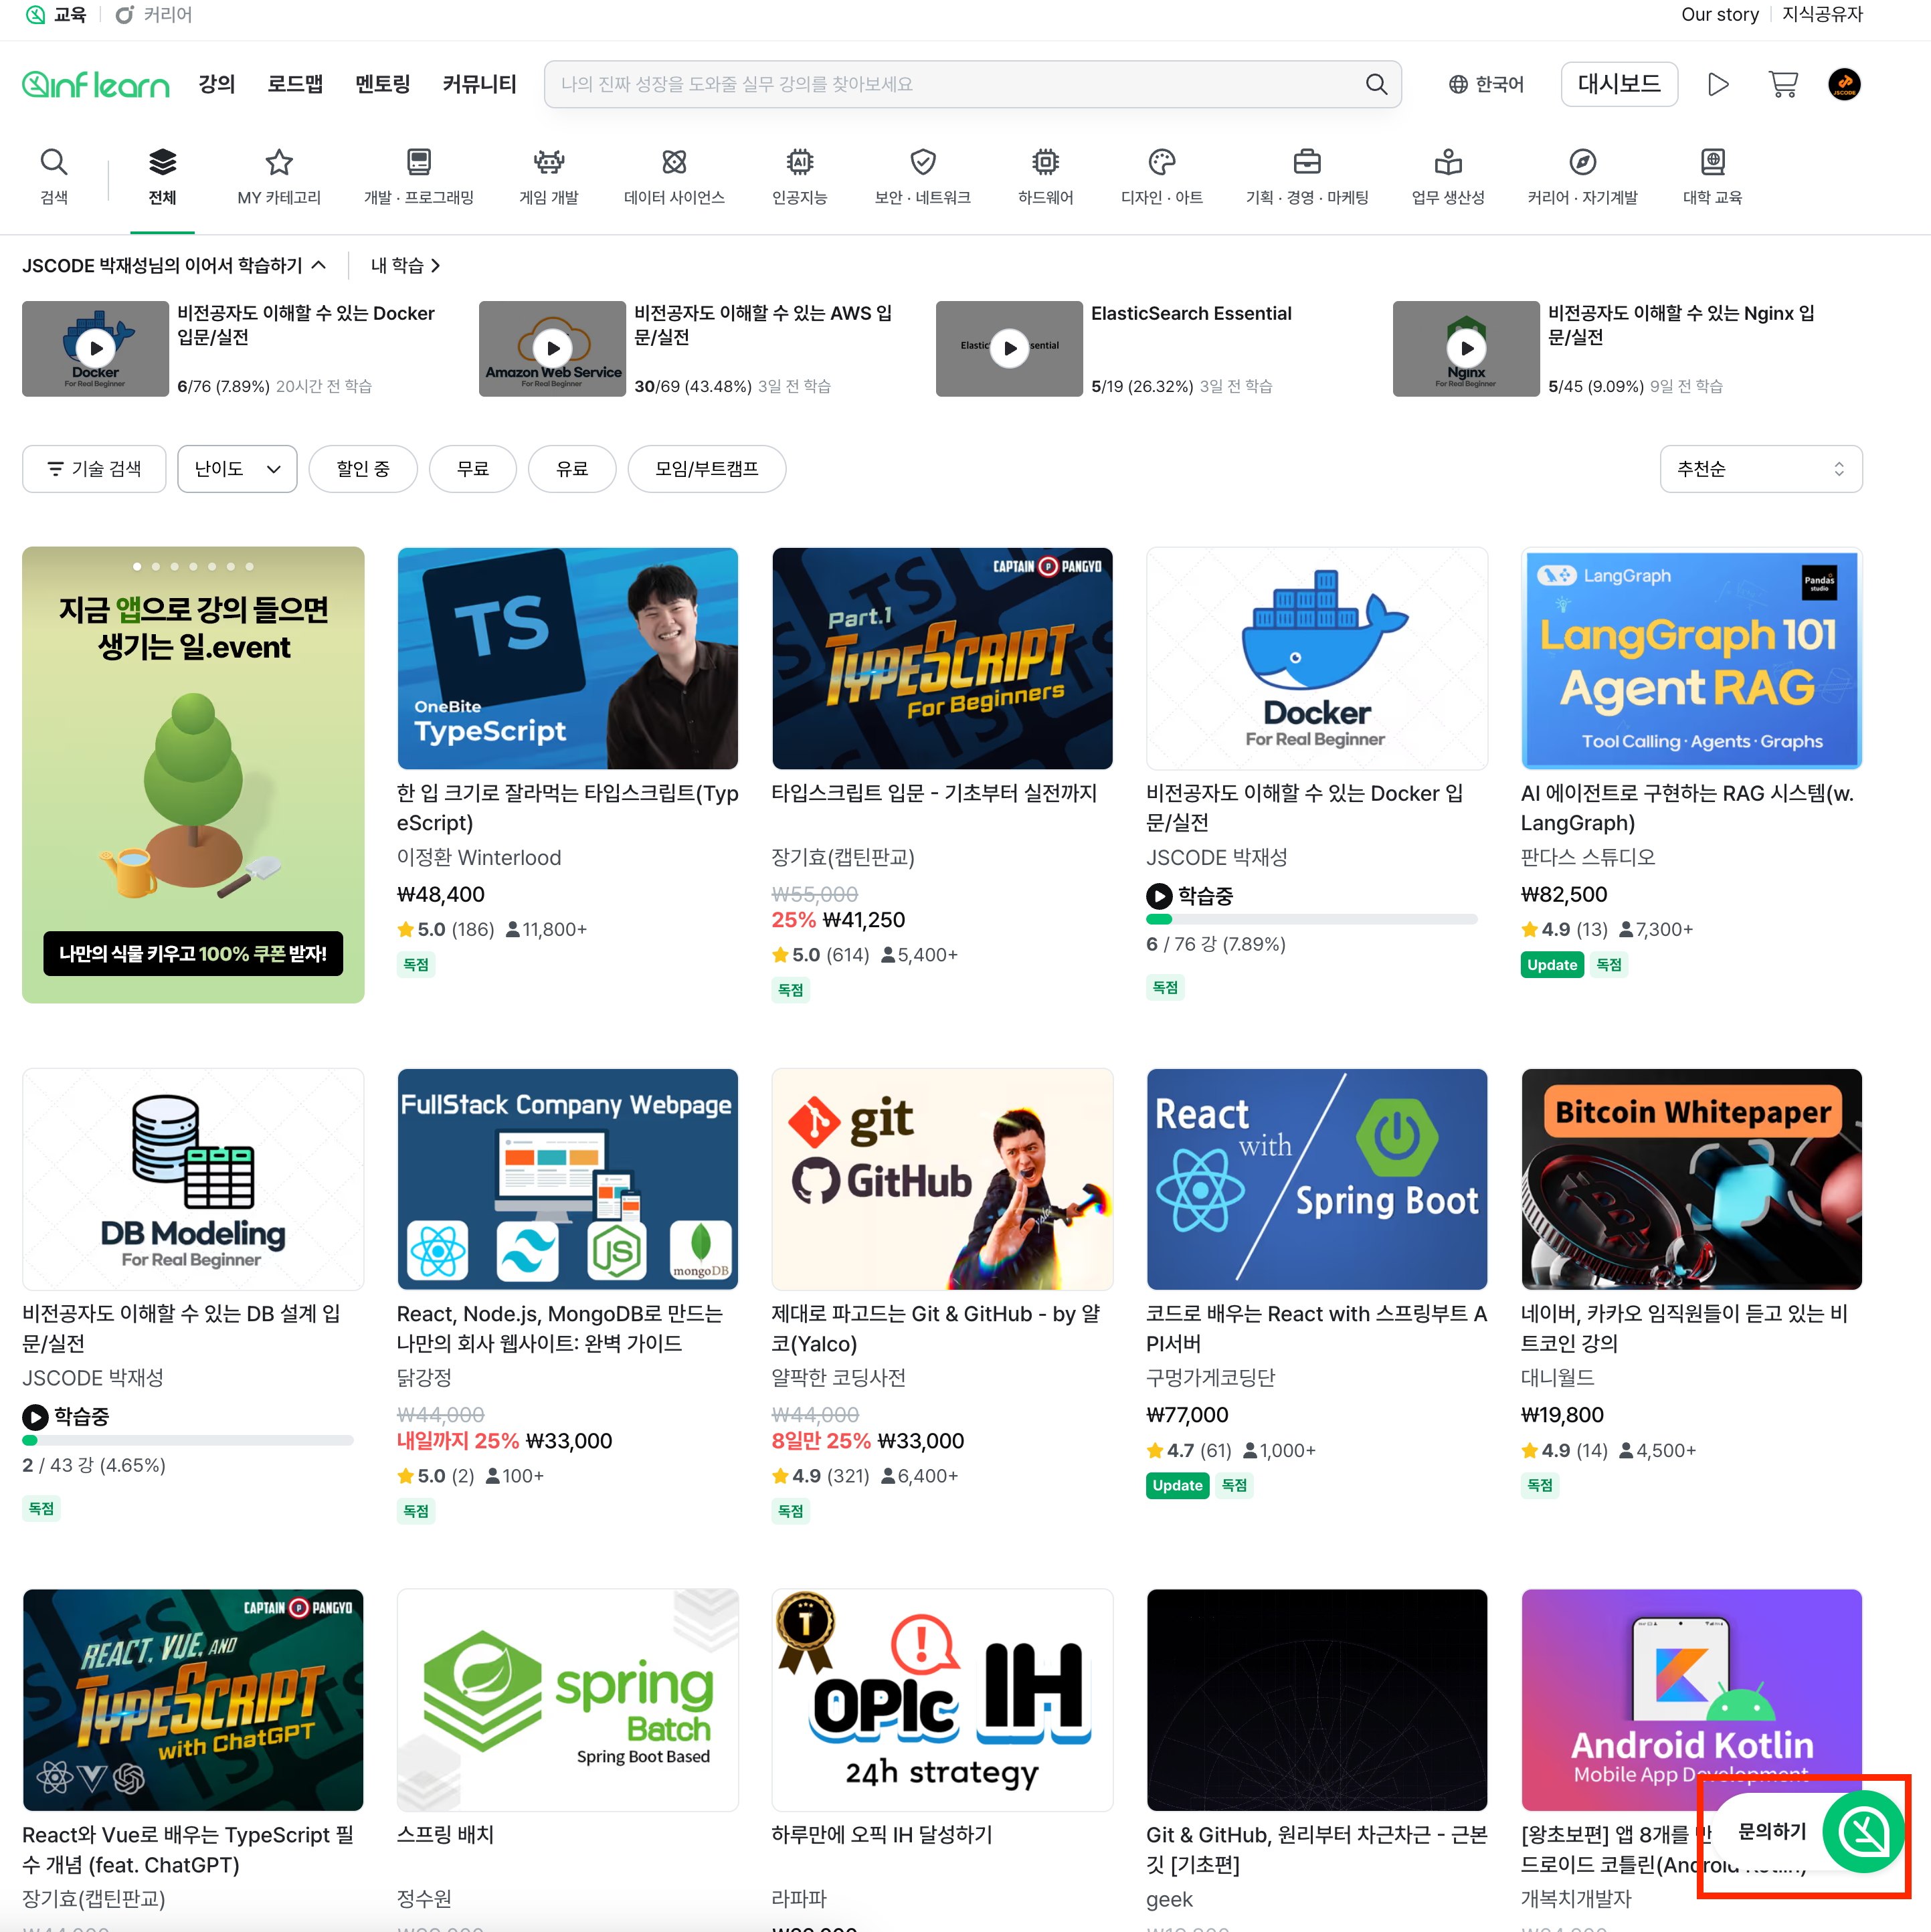Go to 내 학습 via chevron link
Screen dimensions: 1931x1932
[405, 265]
